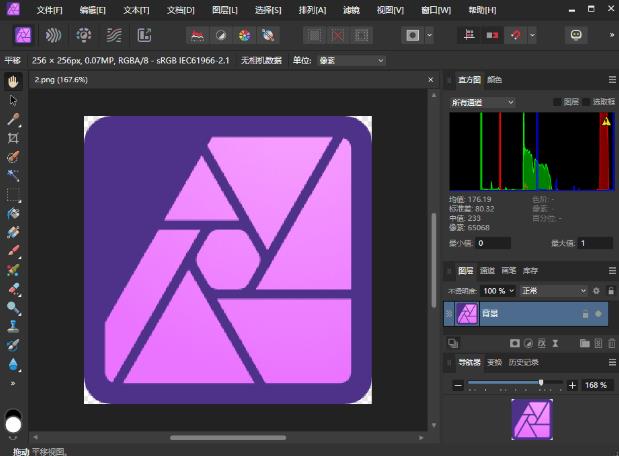Apply Auto Contrast from toolbar
The width and height of the screenshot is (619, 456).
point(221,36)
